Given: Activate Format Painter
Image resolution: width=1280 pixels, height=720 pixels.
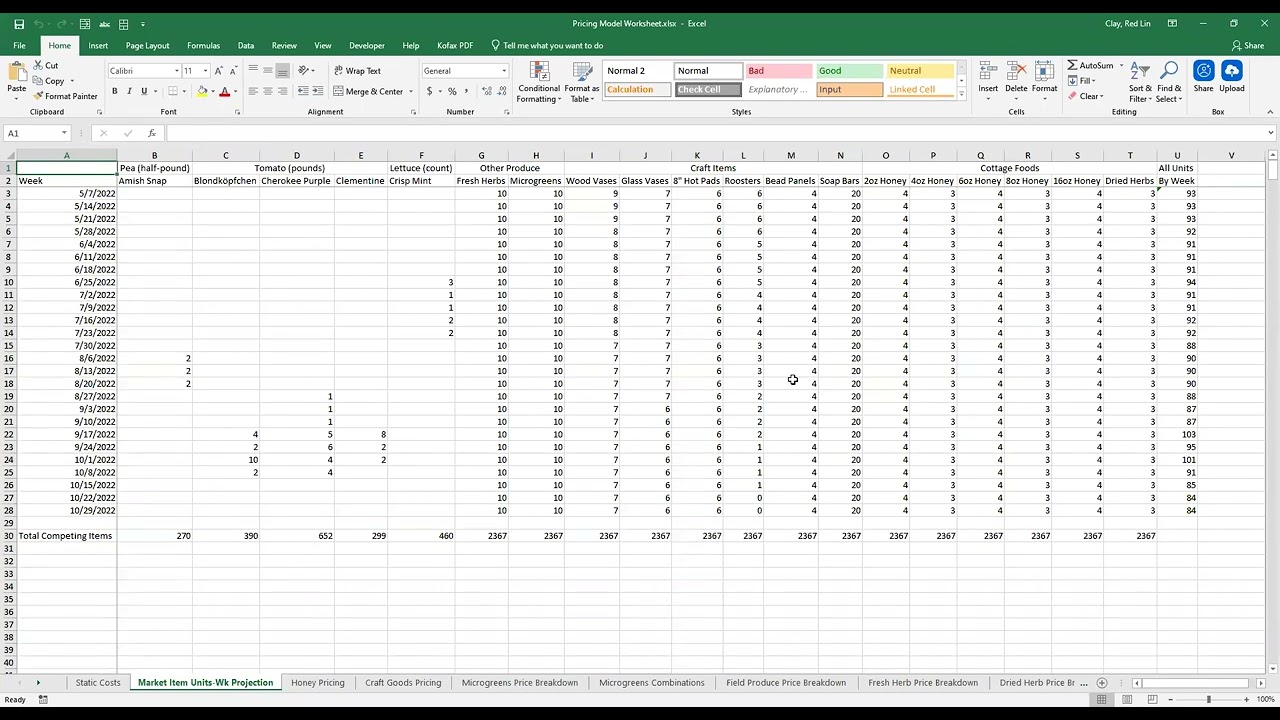Looking at the screenshot, I should click(x=65, y=96).
